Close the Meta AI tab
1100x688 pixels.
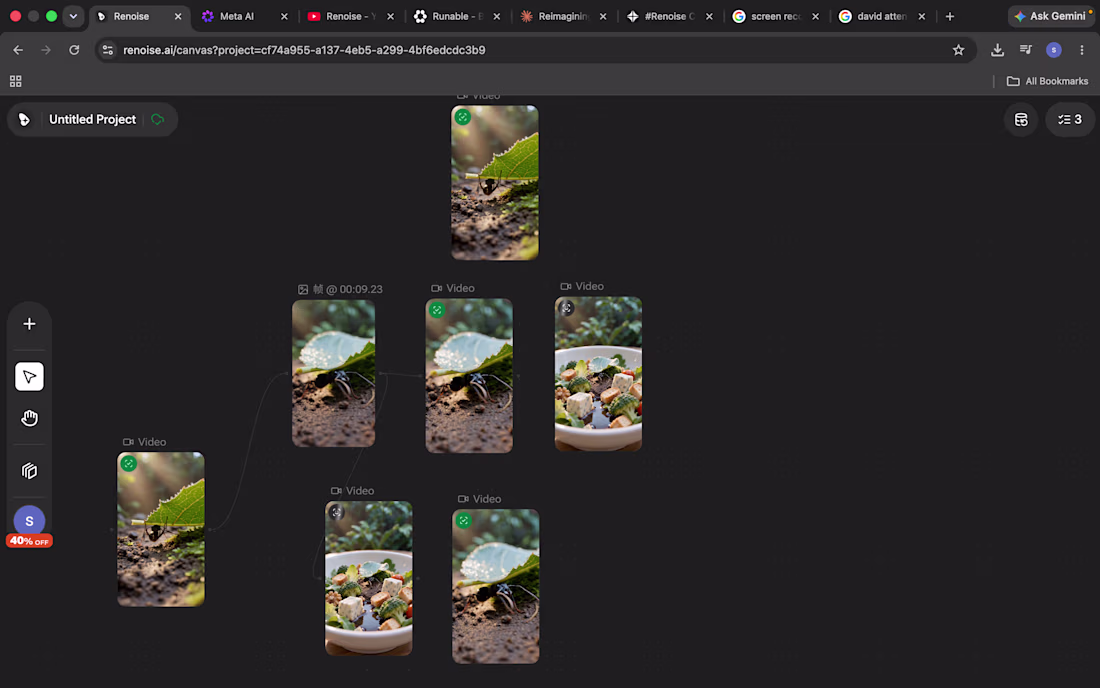(x=284, y=16)
